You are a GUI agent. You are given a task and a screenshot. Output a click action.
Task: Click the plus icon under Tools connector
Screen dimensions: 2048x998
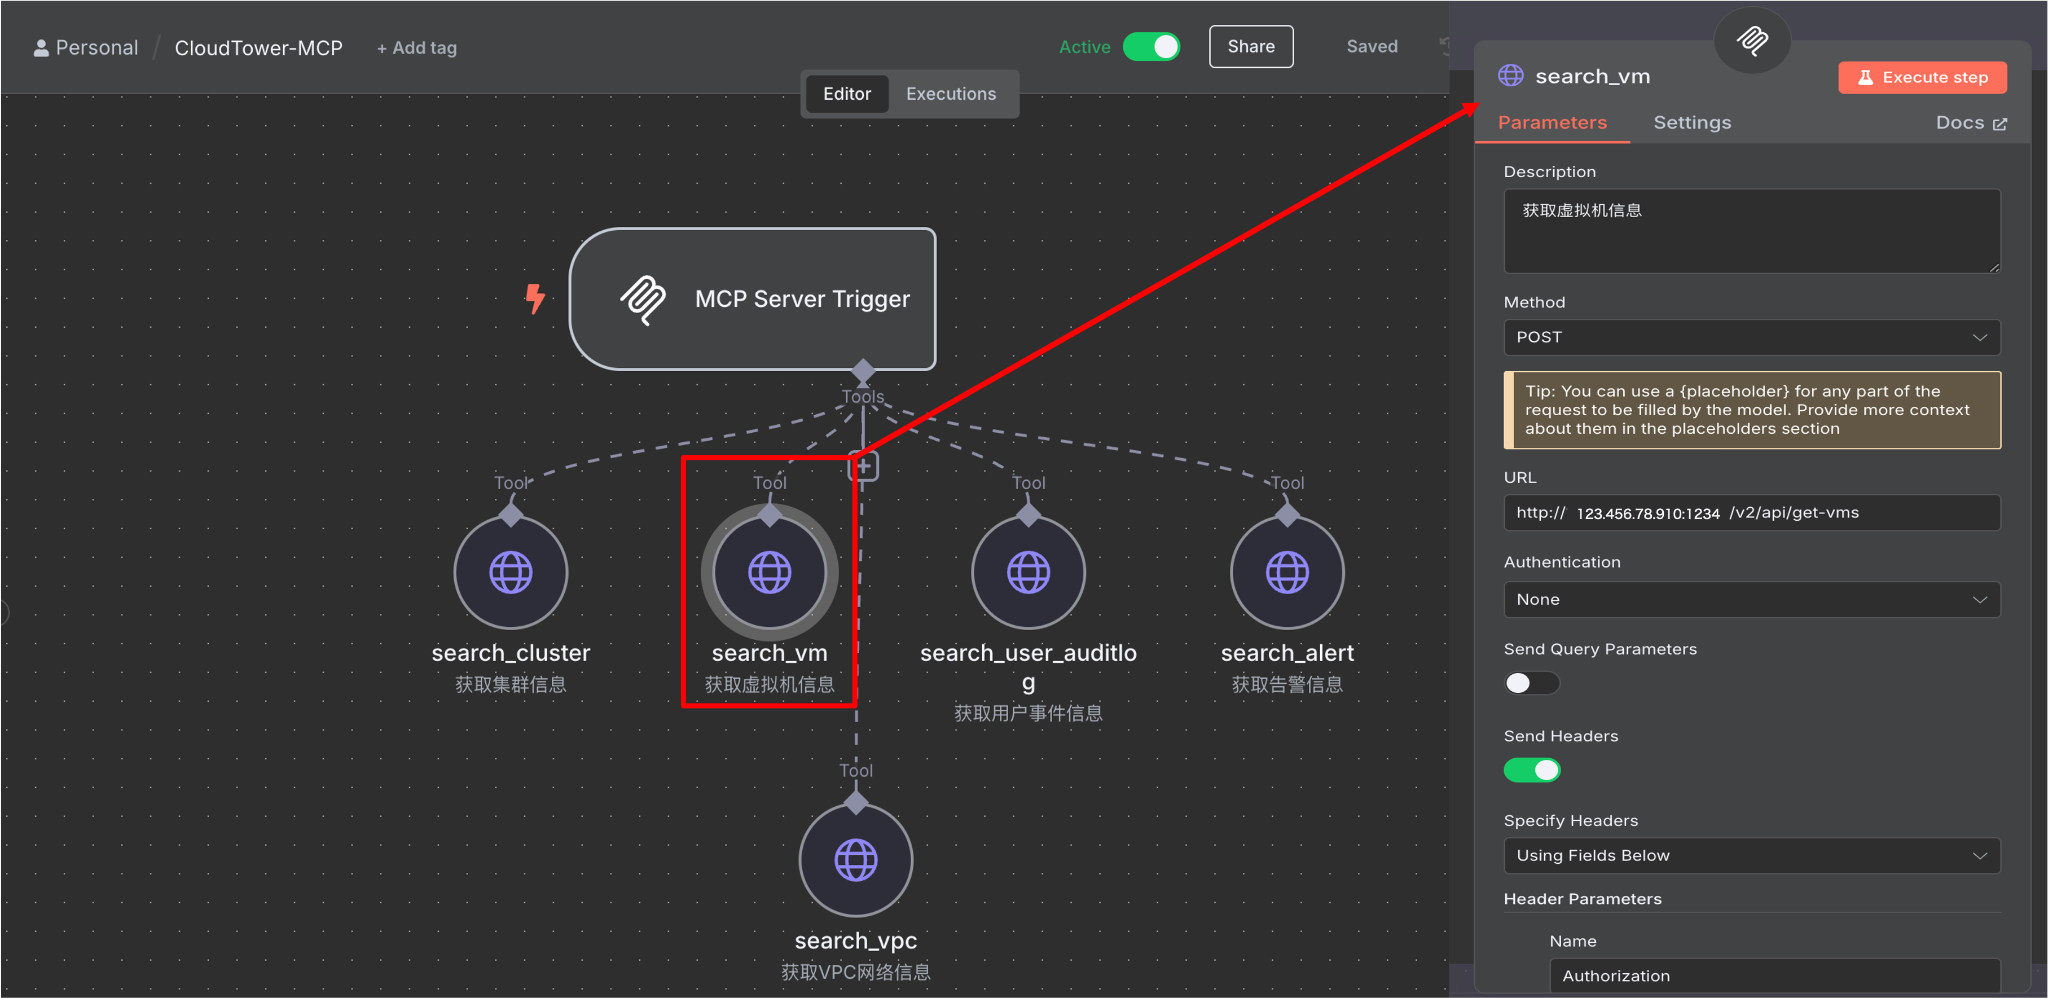point(864,466)
